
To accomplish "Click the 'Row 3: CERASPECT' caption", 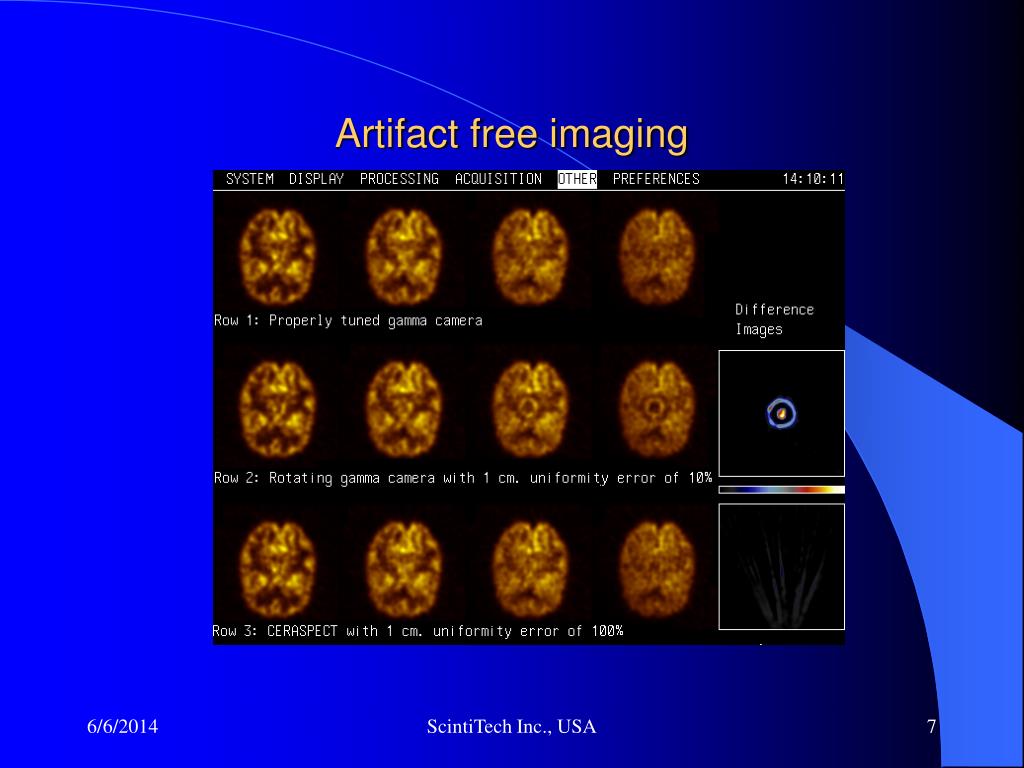I will [418, 632].
